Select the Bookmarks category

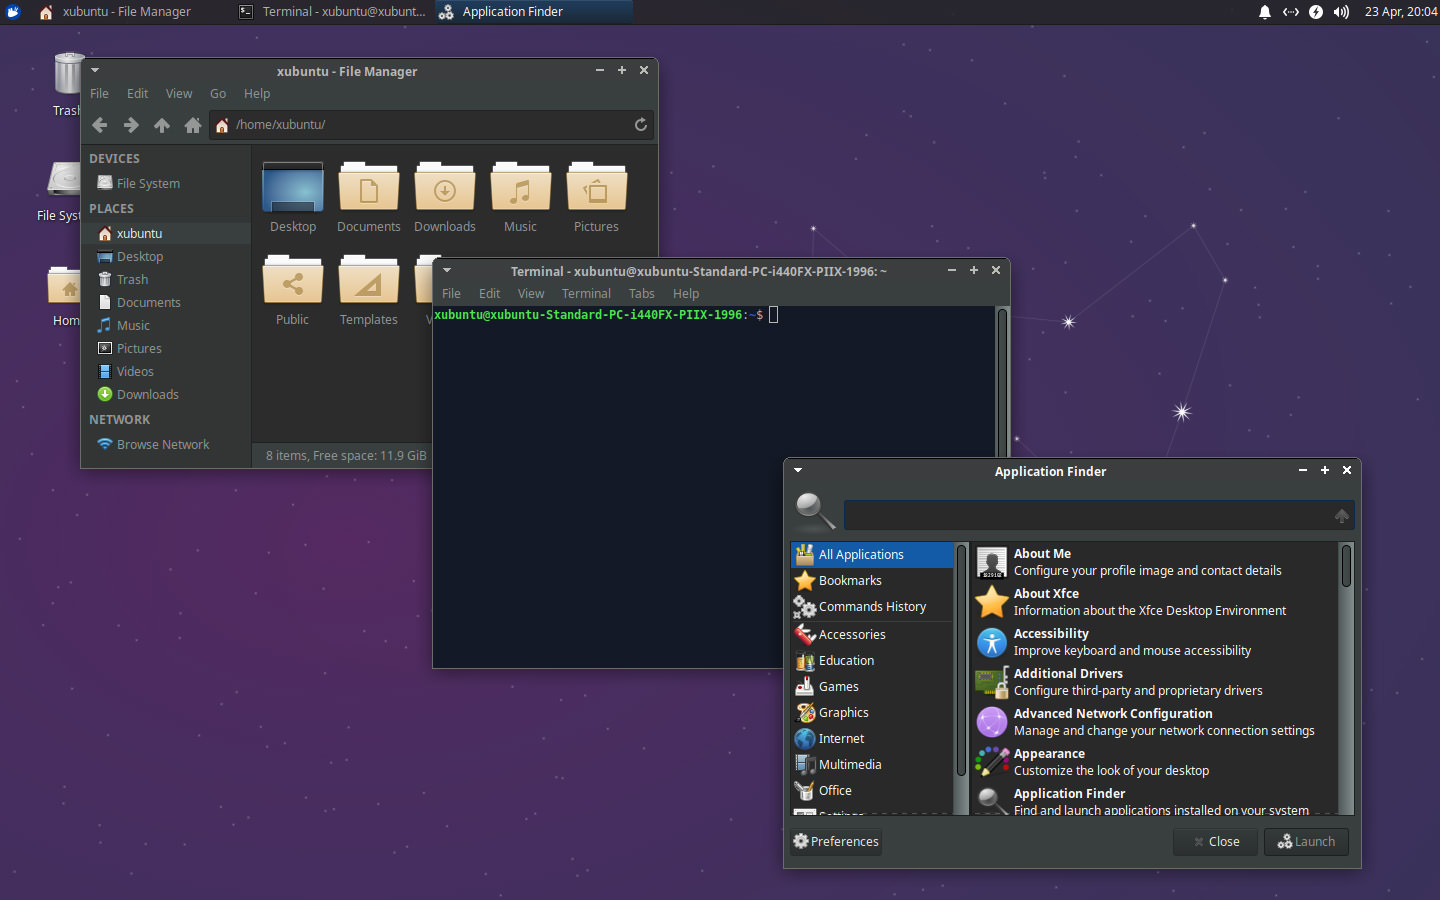point(850,580)
